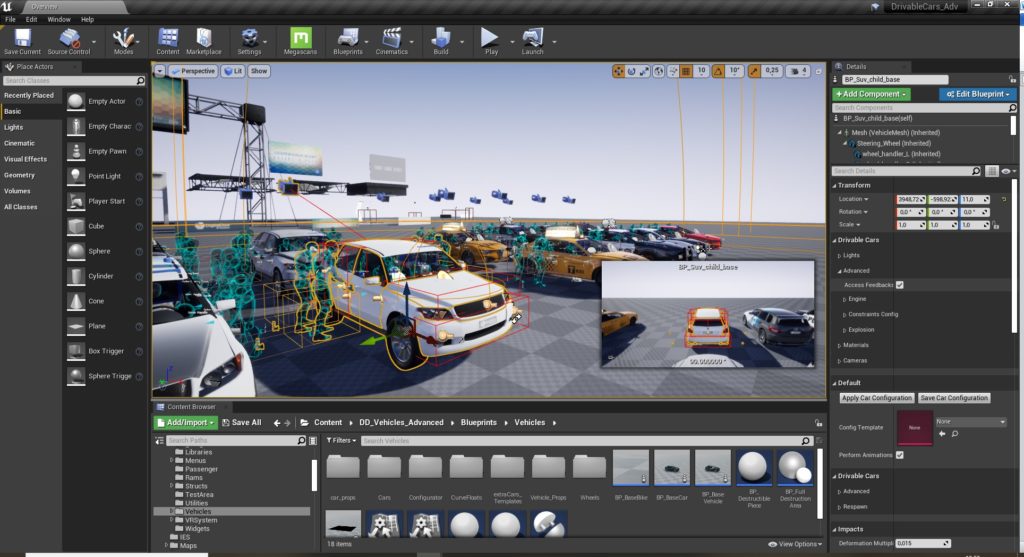Screen dimensions: 1024x557
Task: Open the Marketplace toolbar icon
Action: tap(203, 40)
